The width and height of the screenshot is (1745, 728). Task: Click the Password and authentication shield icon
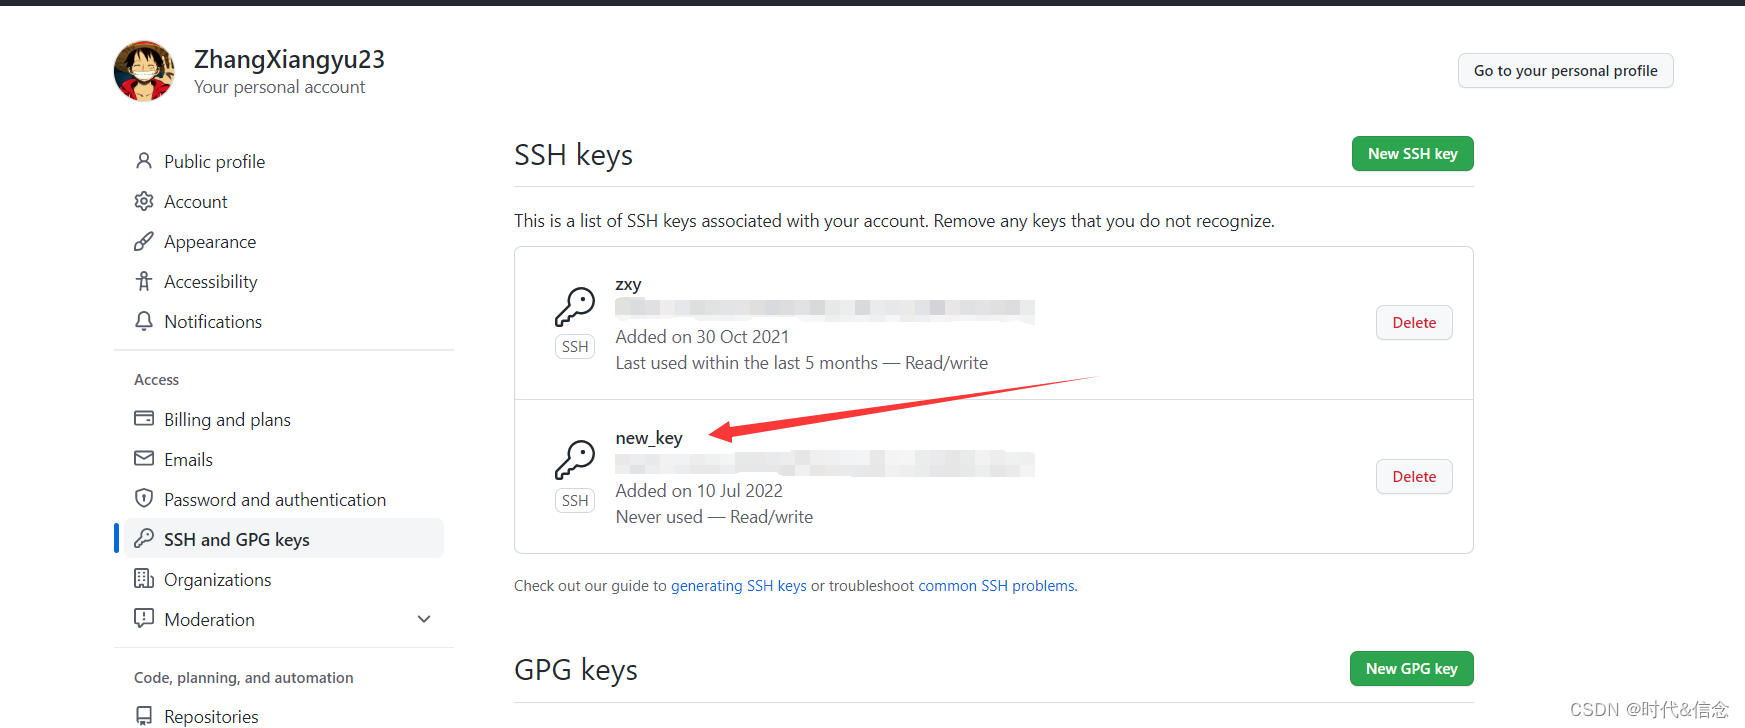coord(144,498)
